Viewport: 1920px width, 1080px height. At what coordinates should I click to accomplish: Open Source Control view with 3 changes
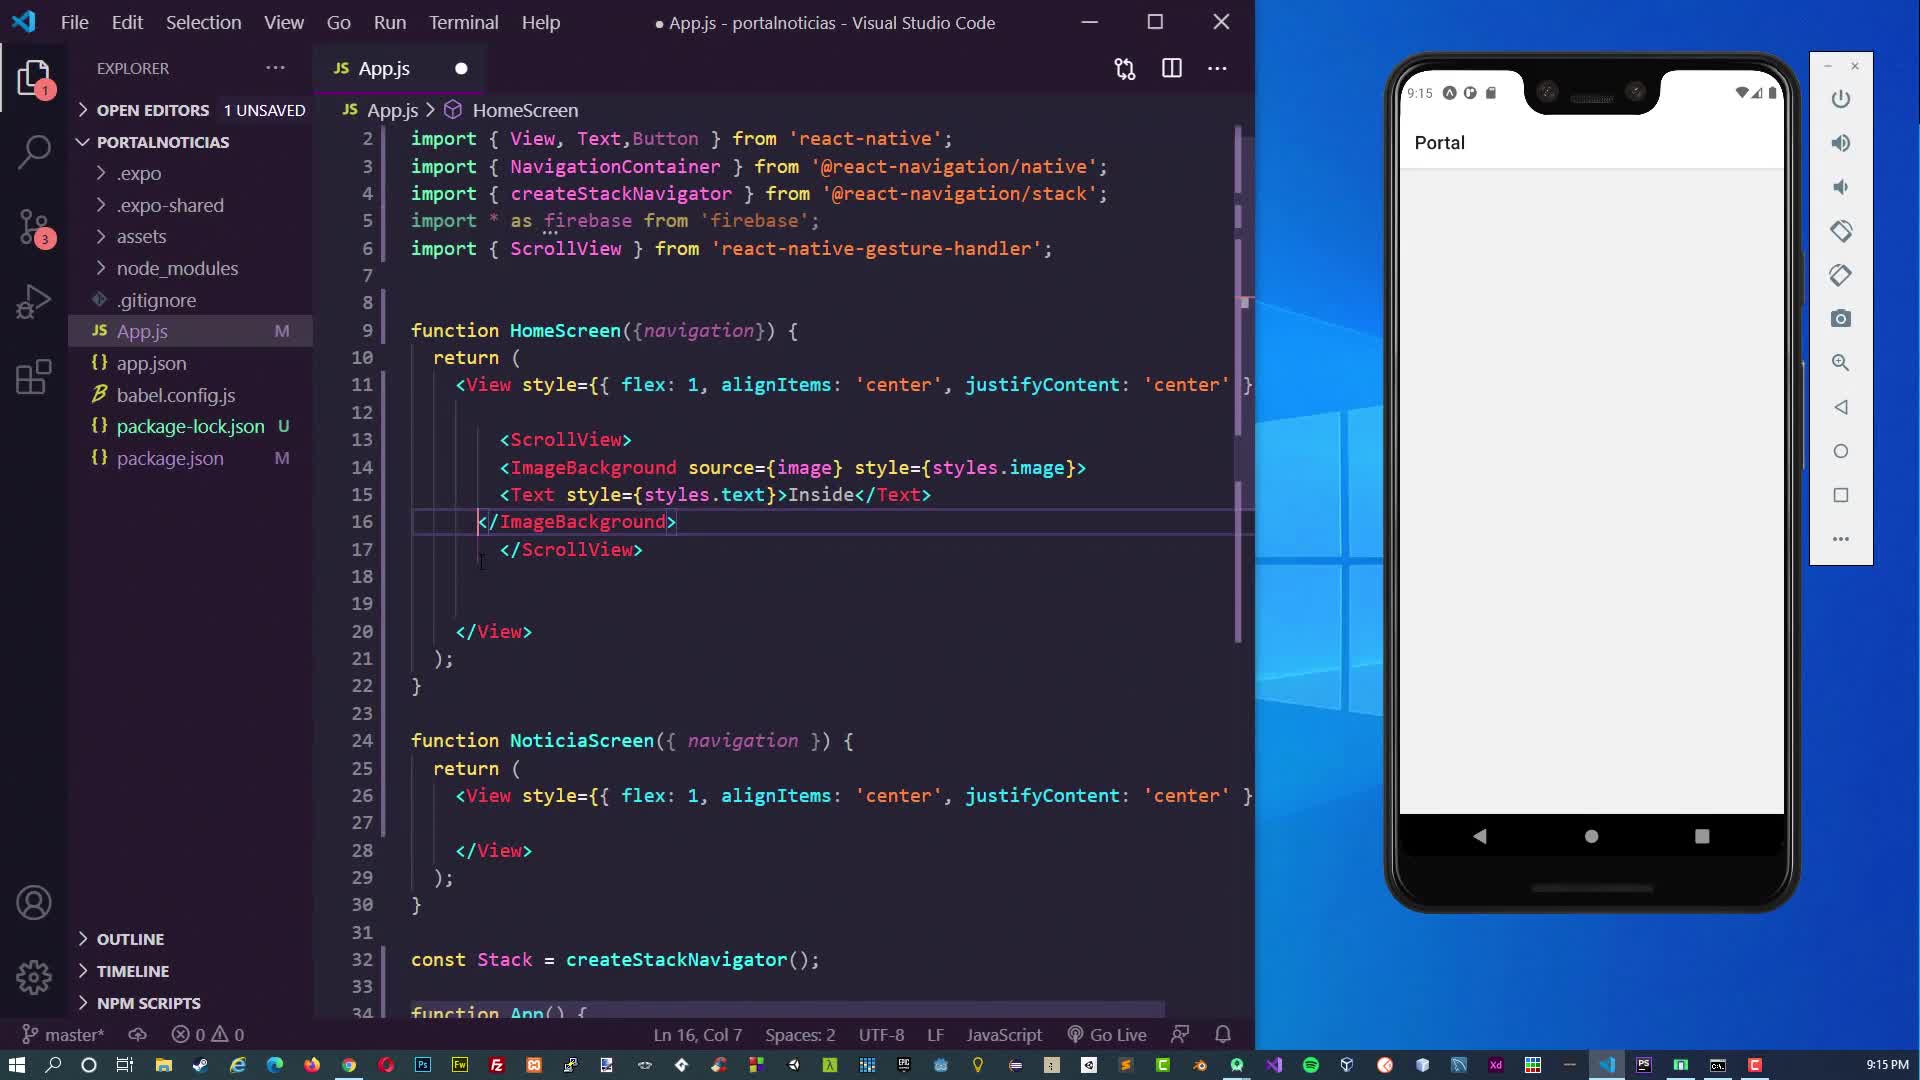coord(34,226)
